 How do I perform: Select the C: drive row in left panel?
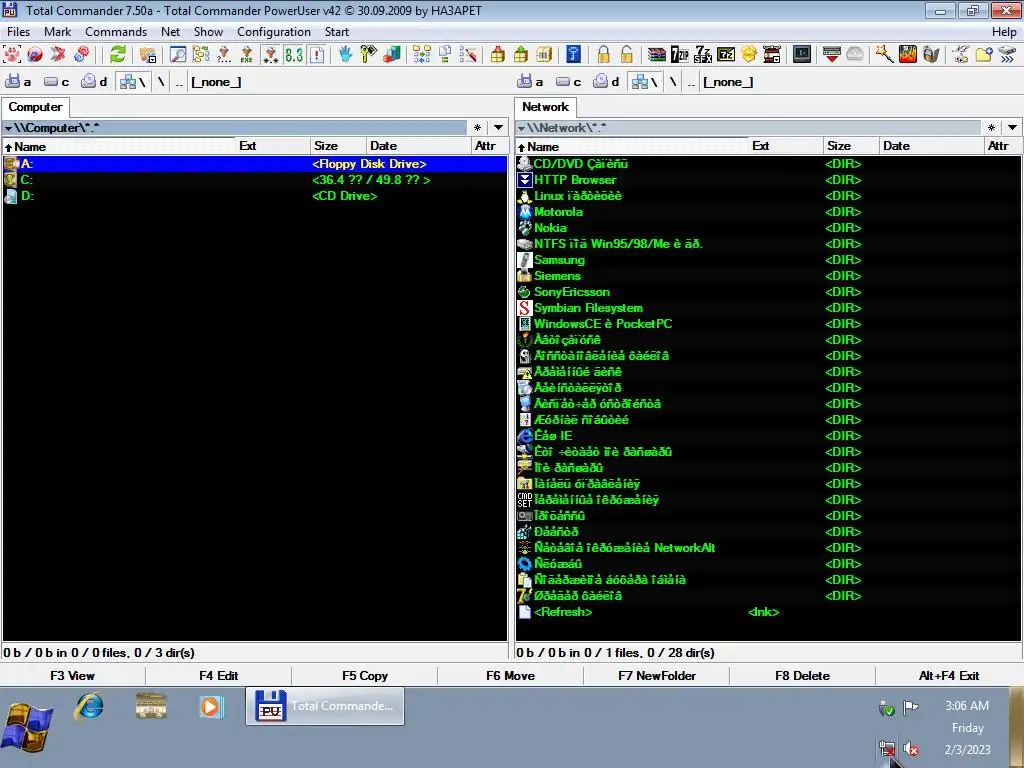point(255,180)
